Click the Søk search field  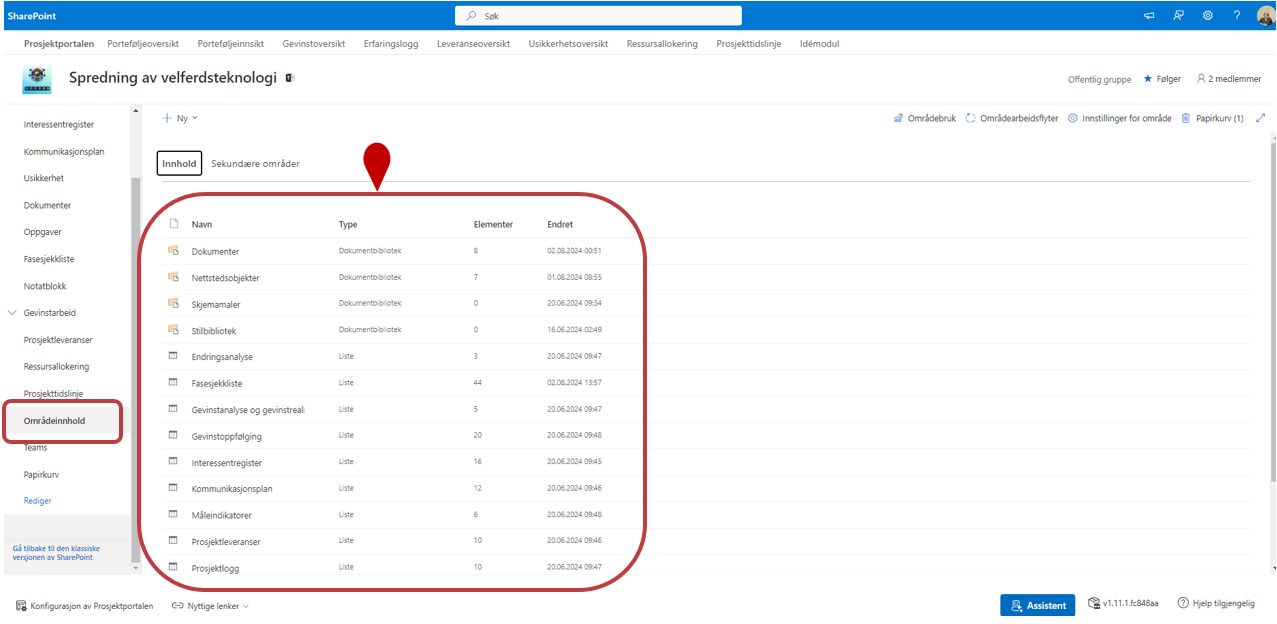click(598, 16)
